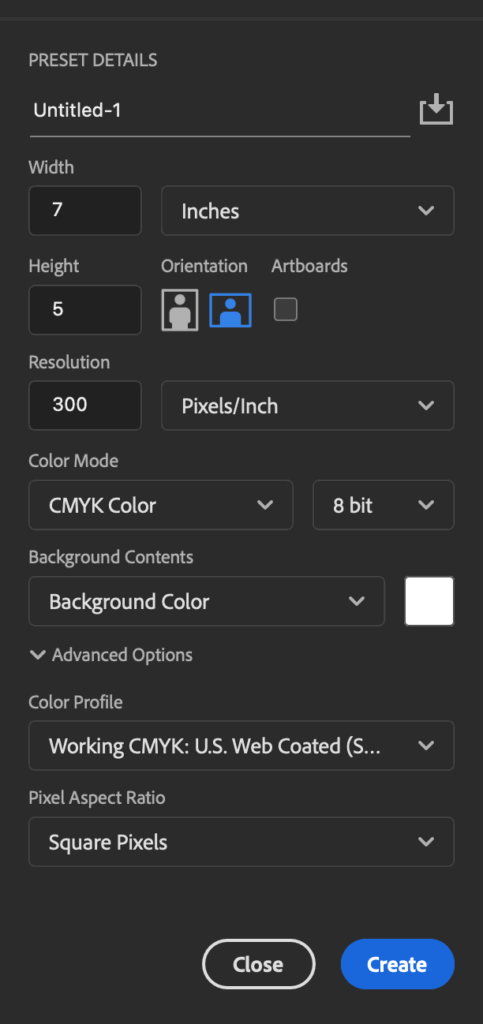Image resolution: width=483 pixels, height=1024 pixels.
Task: Click the Height value field
Action: coord(85,310)
